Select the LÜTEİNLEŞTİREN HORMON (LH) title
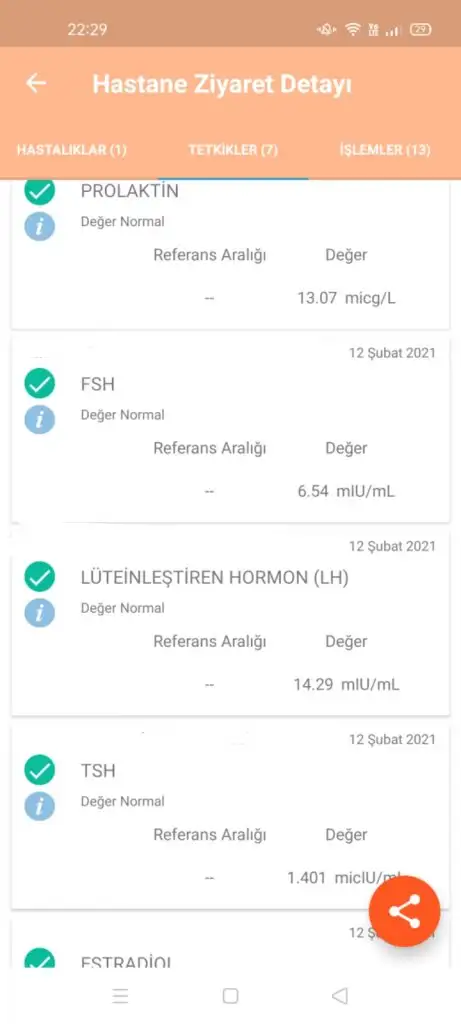461x1024 pixels. (215, 577)
